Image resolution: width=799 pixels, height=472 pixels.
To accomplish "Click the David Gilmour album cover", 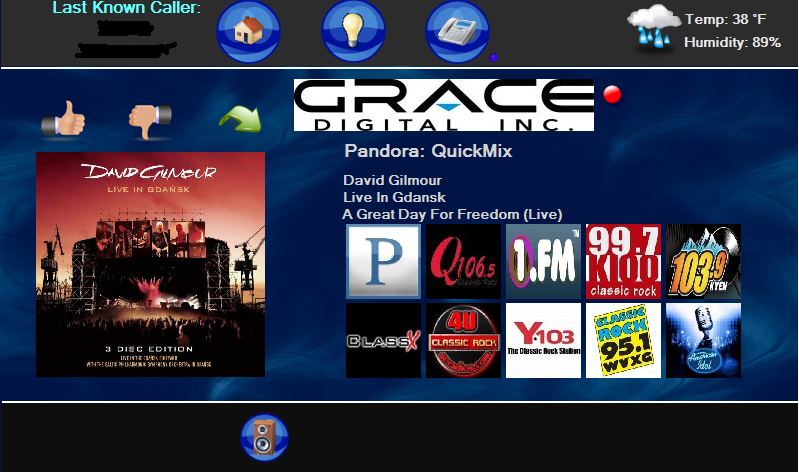I will tap(150, 265).
